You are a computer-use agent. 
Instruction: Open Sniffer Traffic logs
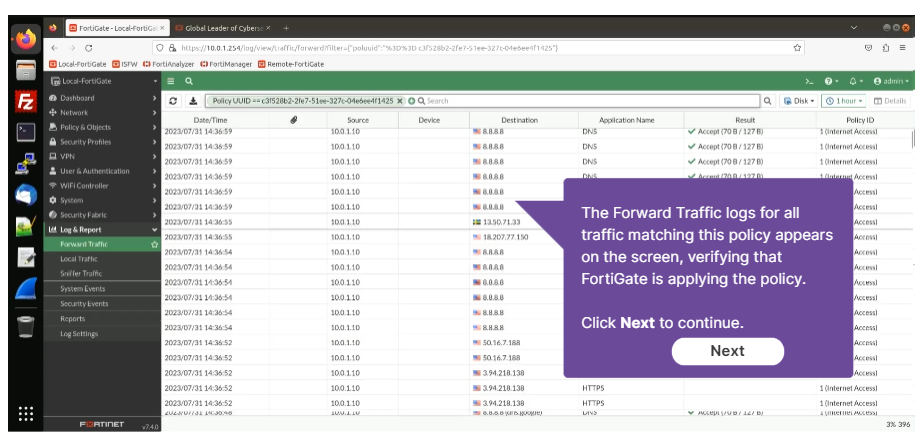tap(102, 273)
